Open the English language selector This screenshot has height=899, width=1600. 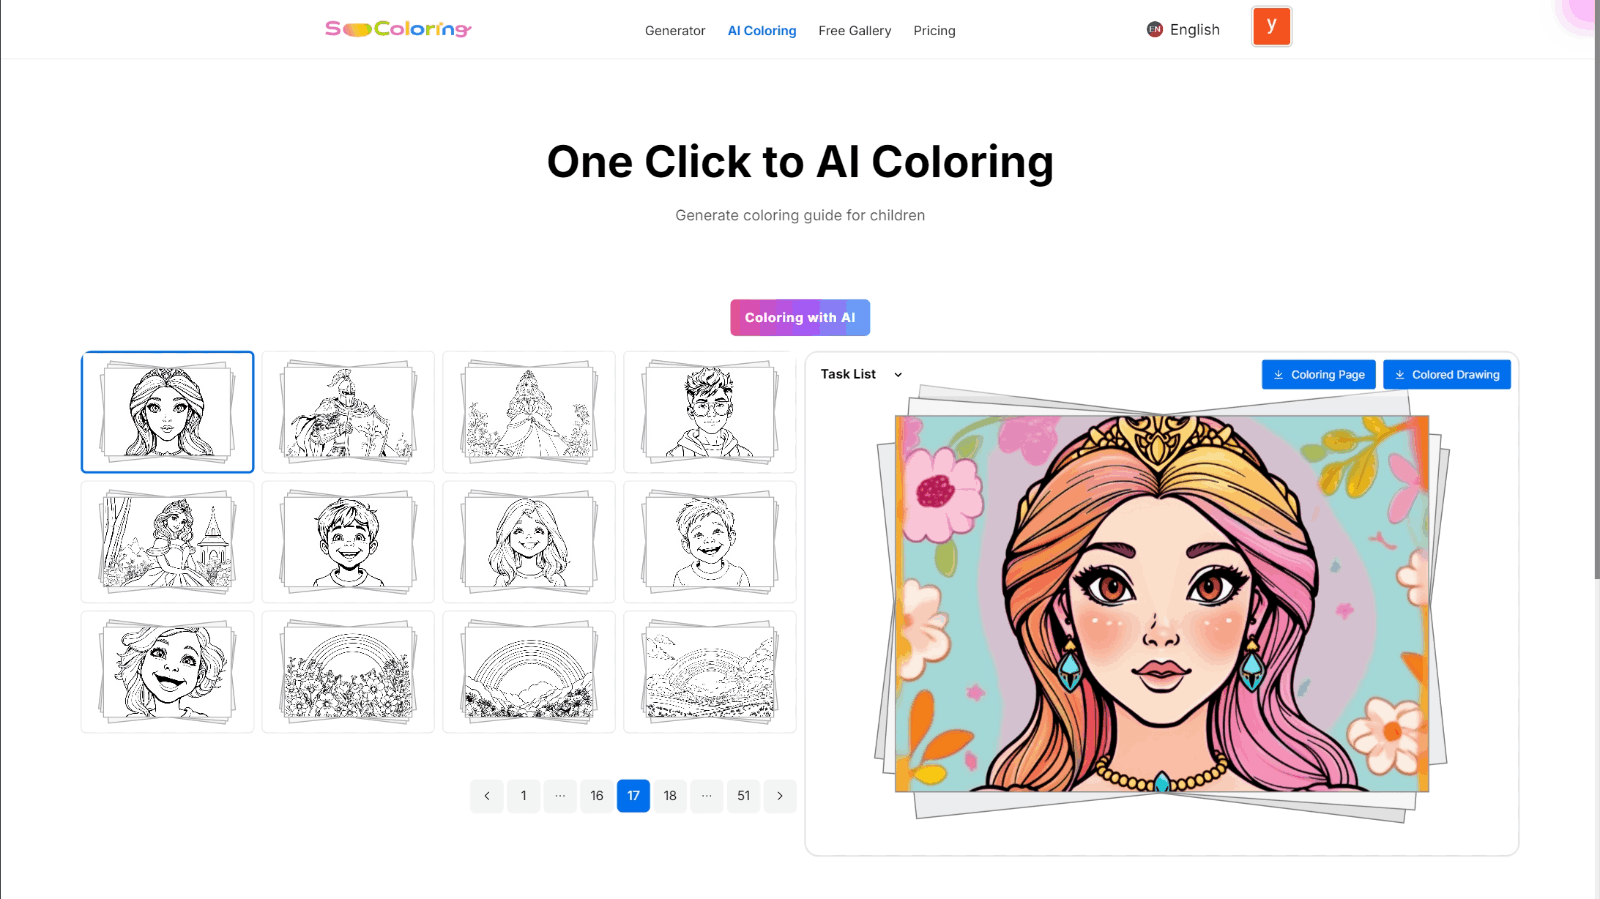click(1184, 30)
